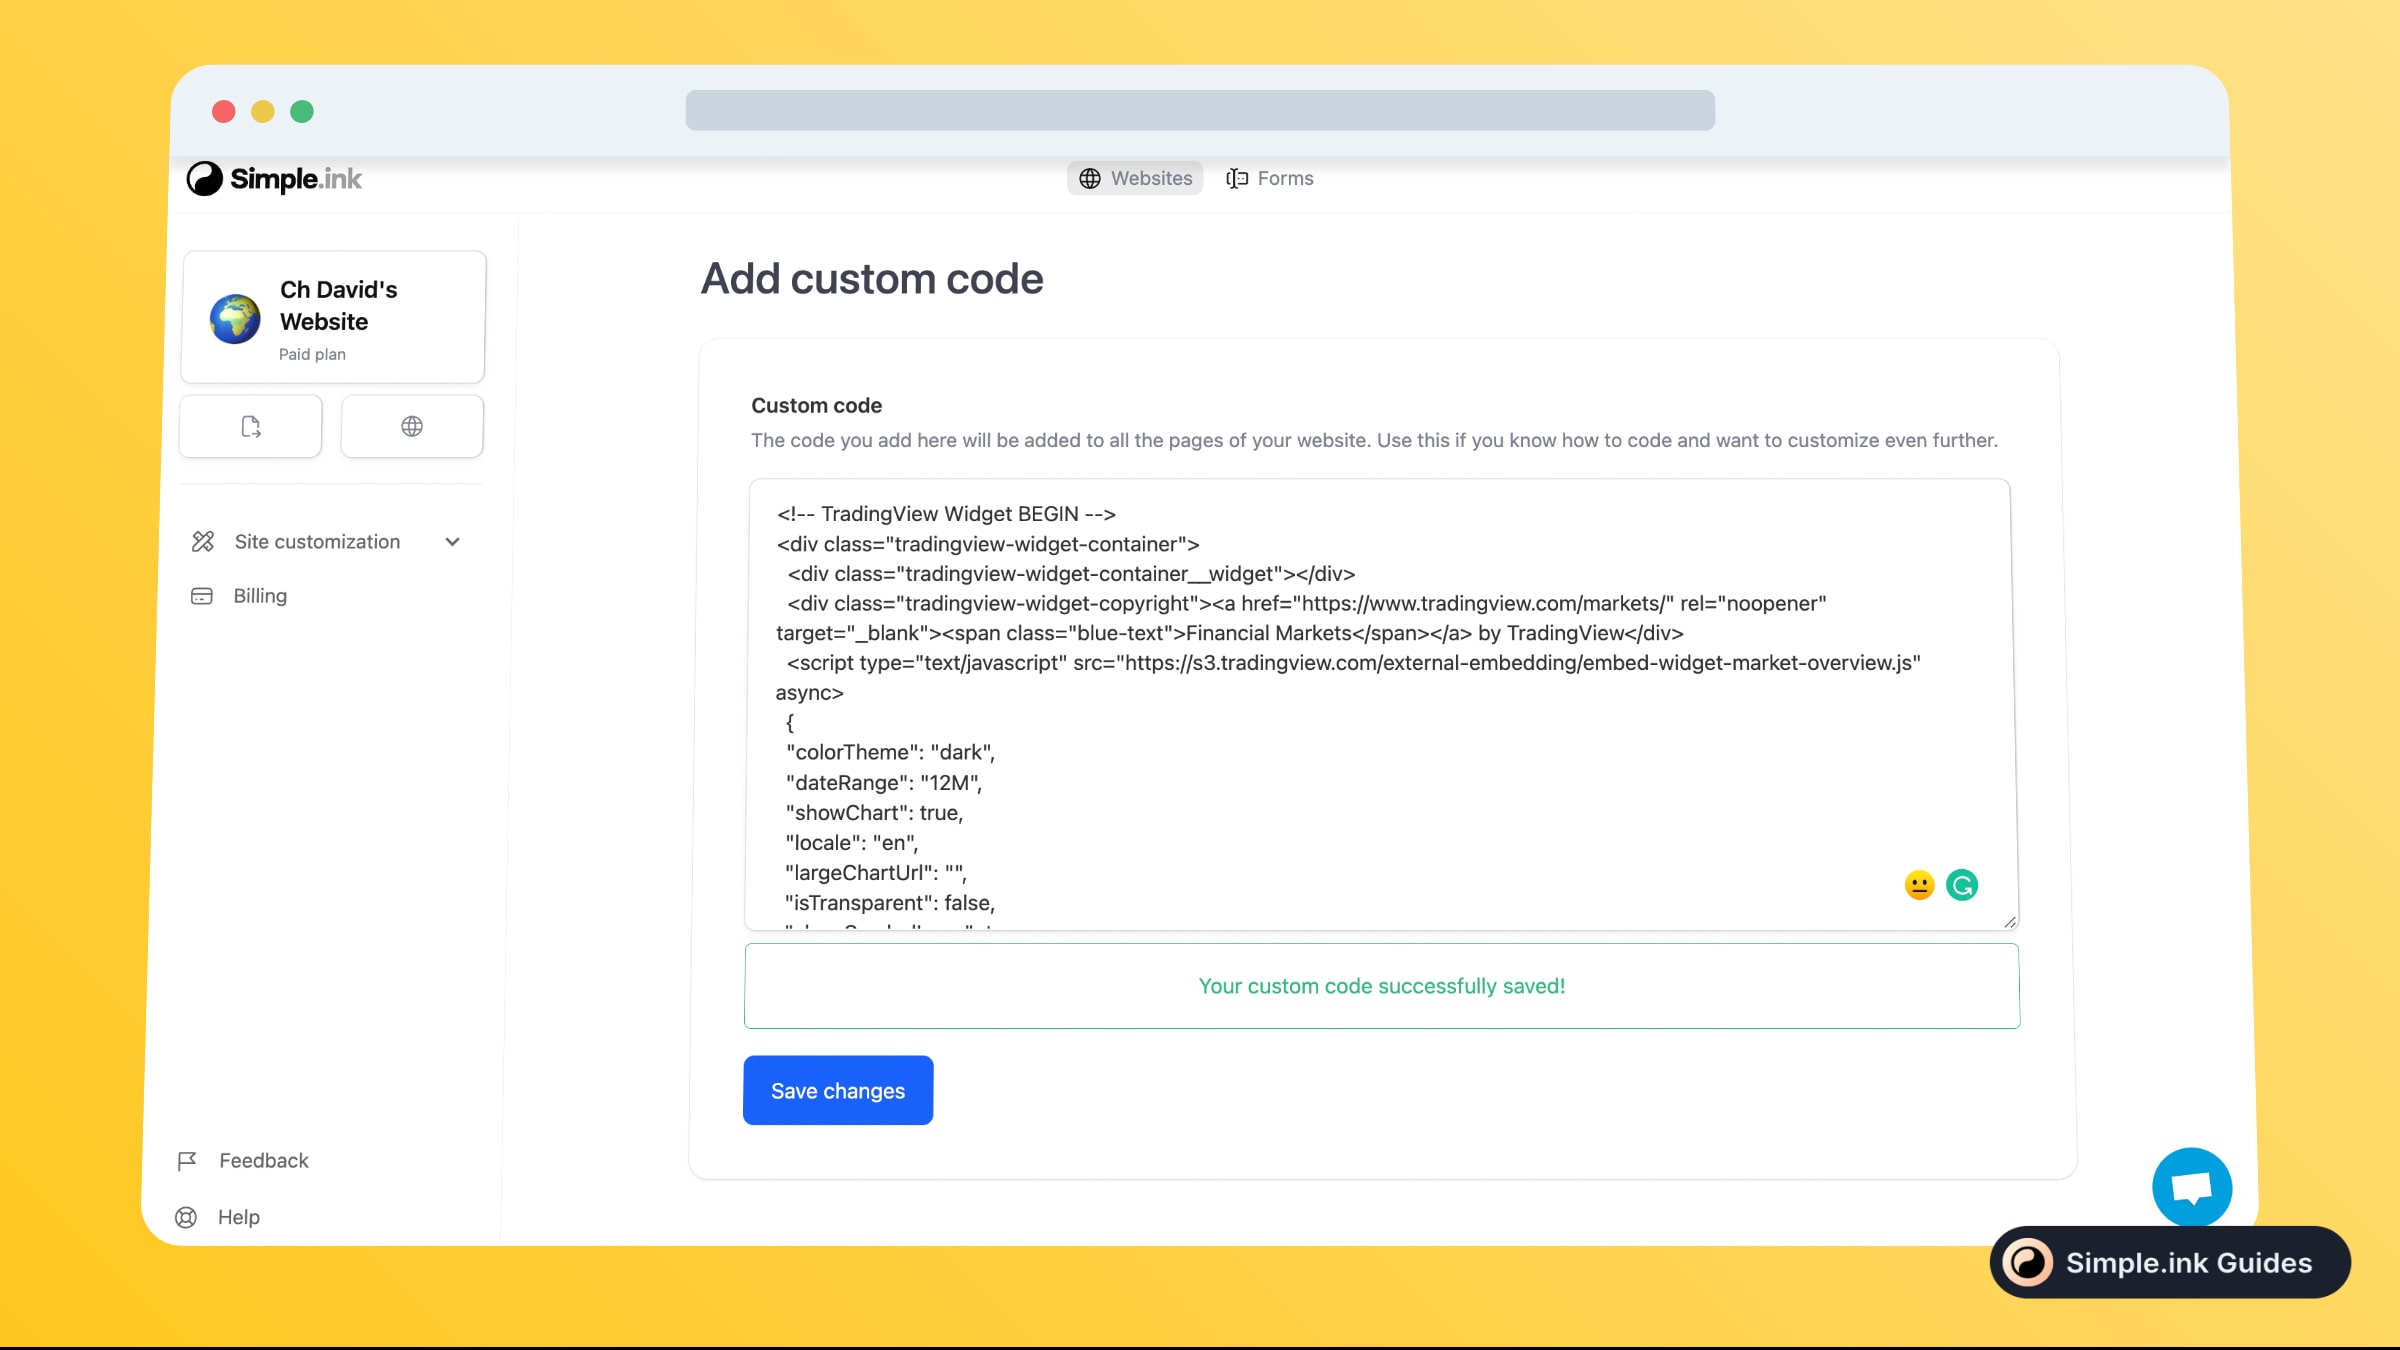Viewport: 2400px width, 1350px height.
Task: Expand Site customization chevron
Action: tap(453, 542)
